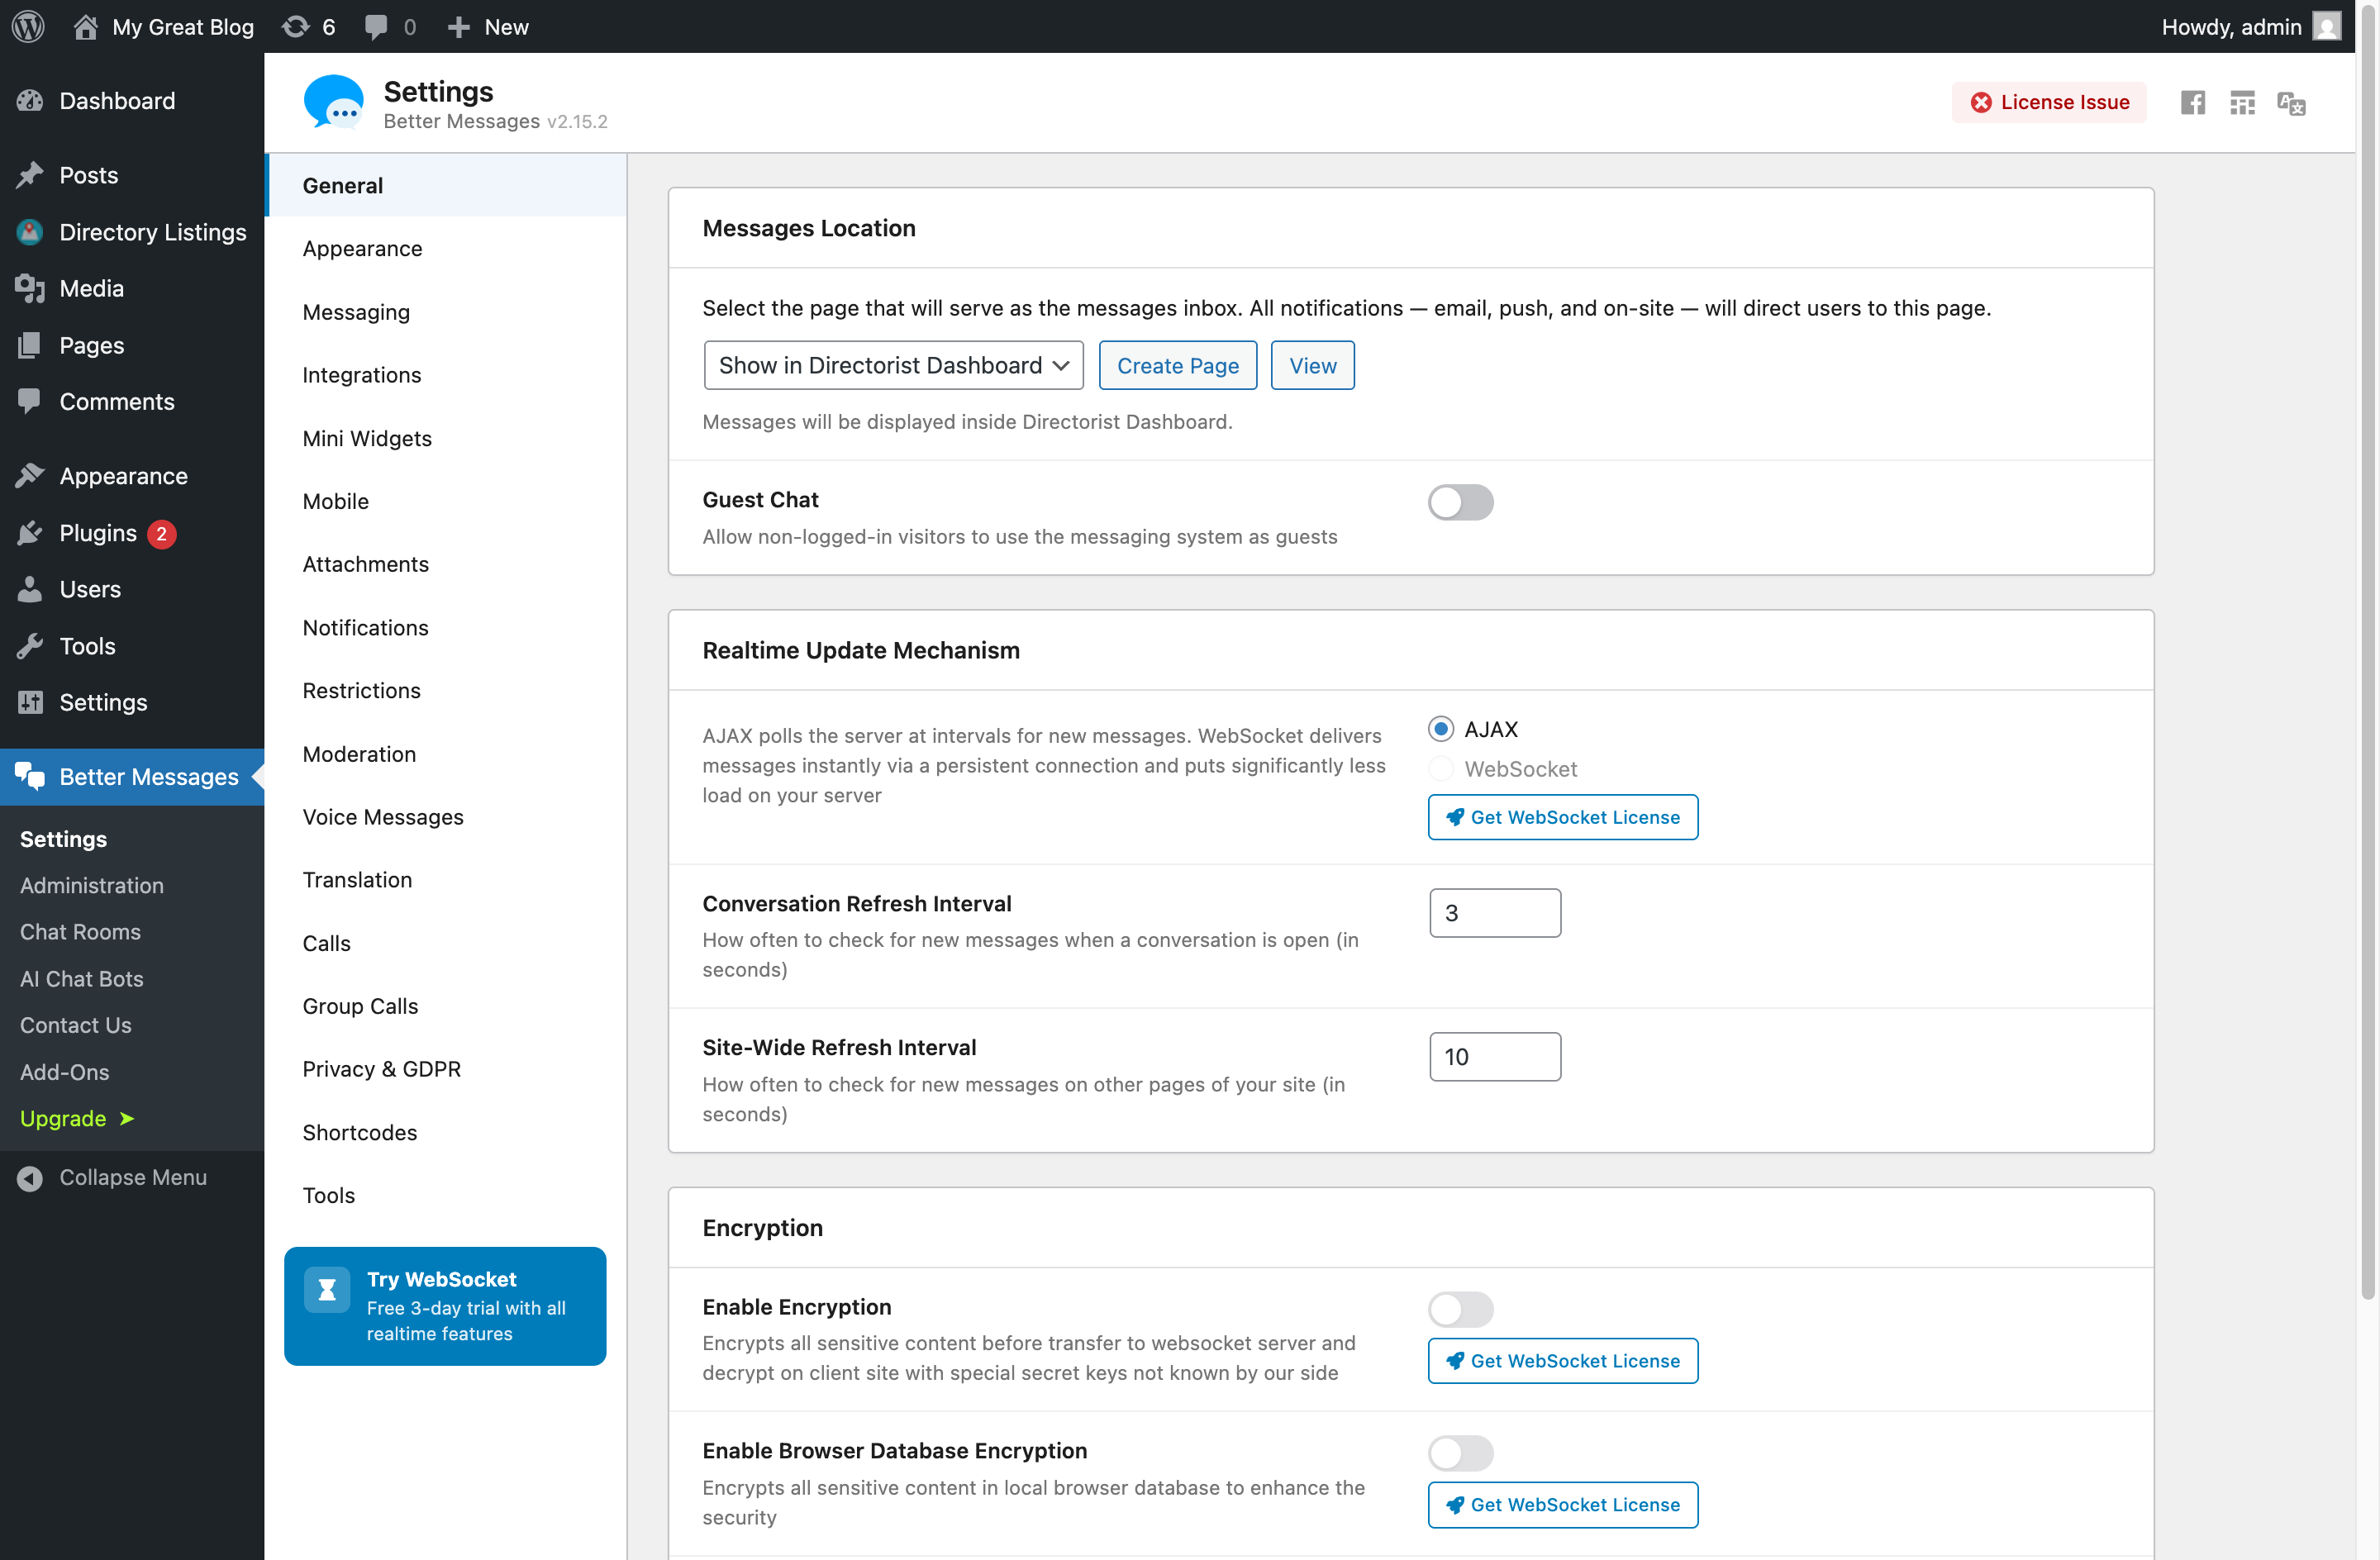Click the sliders icon for WordPress Settings
2380x1560 pixels.
point(30,702)
